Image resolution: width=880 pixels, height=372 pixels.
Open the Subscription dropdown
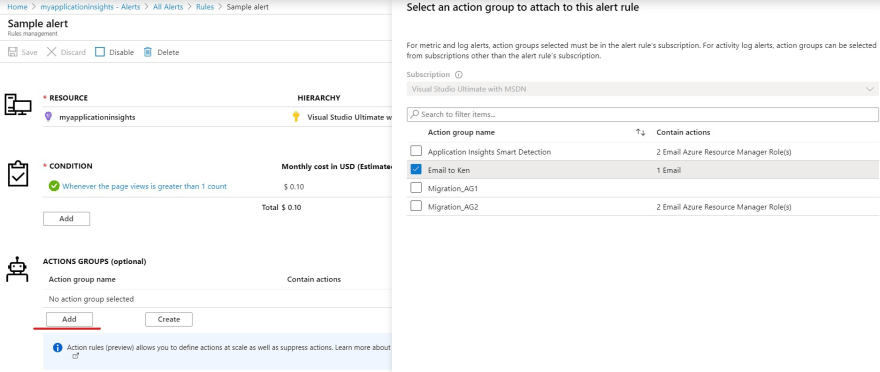point(643,89)
